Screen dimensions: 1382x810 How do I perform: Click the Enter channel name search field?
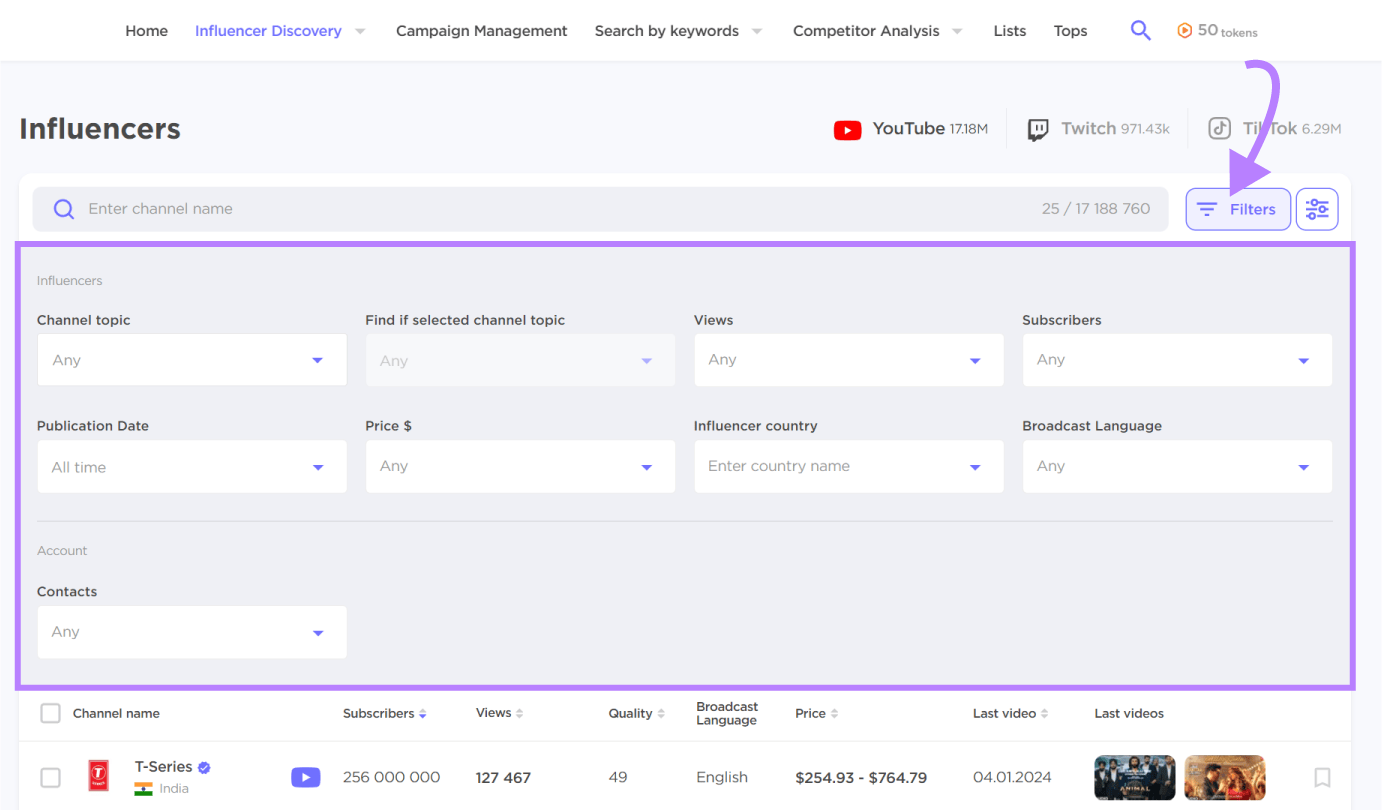click(300, 209)
